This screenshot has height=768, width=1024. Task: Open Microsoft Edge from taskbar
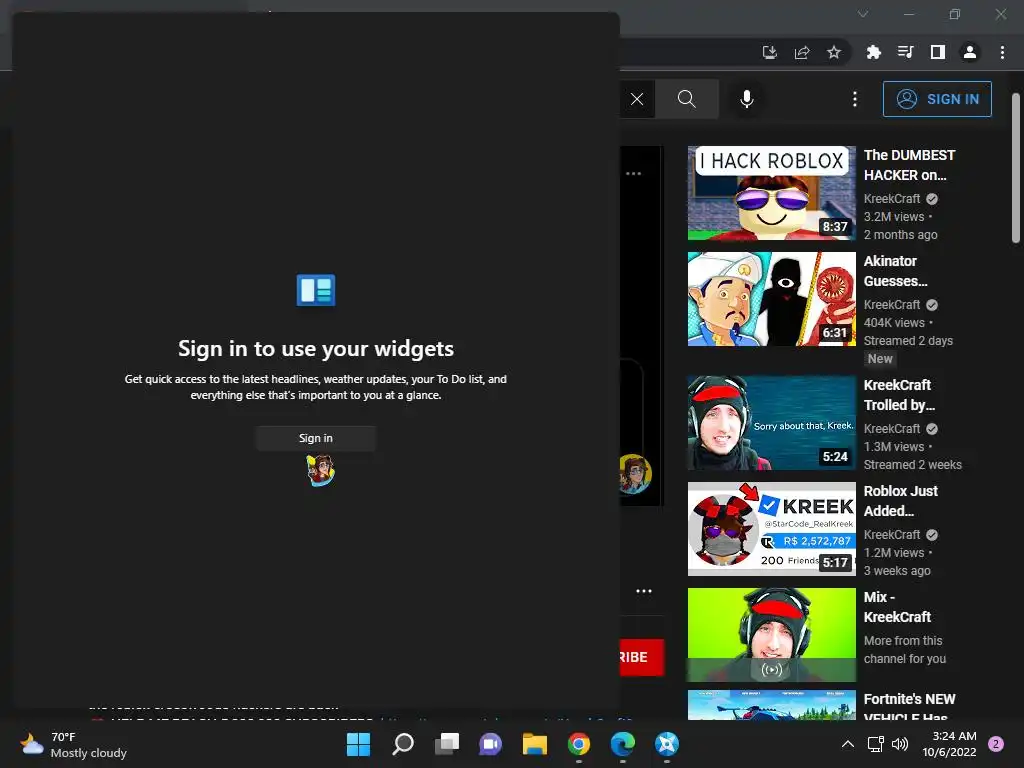click(622, 744)
